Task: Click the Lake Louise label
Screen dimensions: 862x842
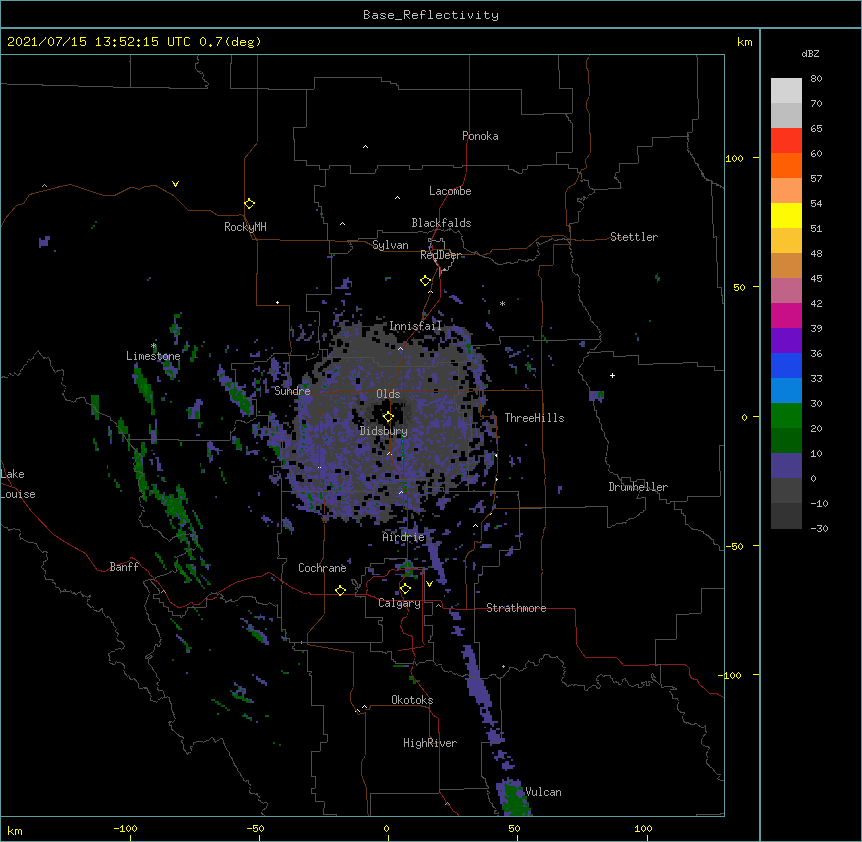Action: pos(18,484)
